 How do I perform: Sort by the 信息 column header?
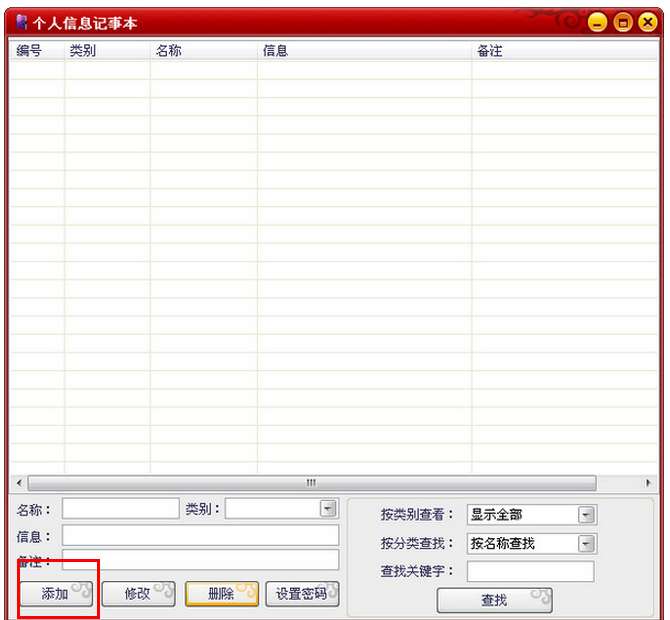pos(364,50)
